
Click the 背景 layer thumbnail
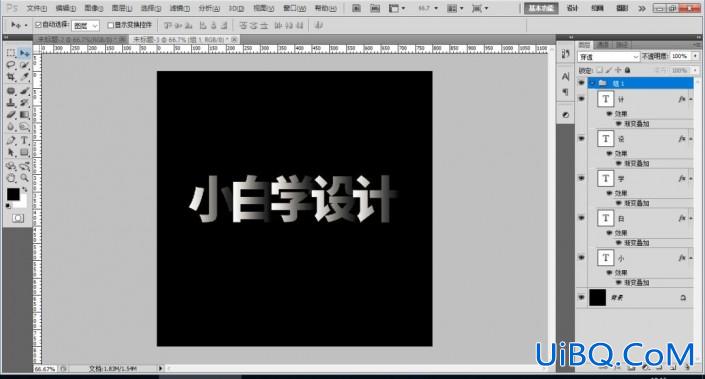pyautogui.click(x=598, y=297)
